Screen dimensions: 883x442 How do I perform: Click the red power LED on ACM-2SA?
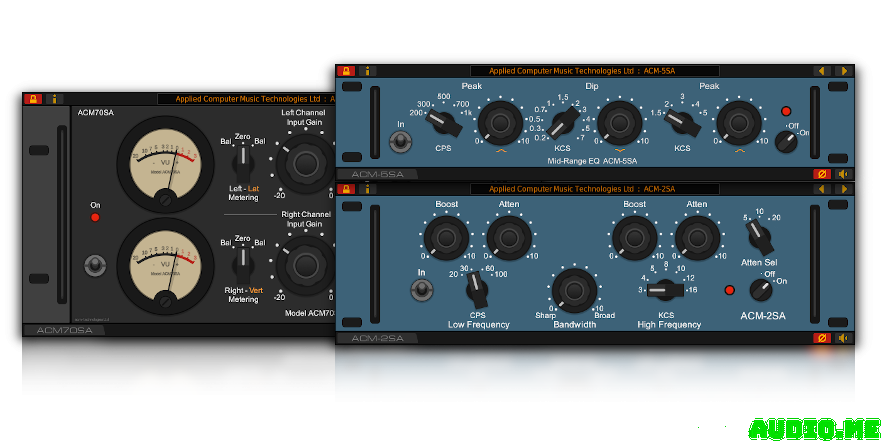pos(729,290)
